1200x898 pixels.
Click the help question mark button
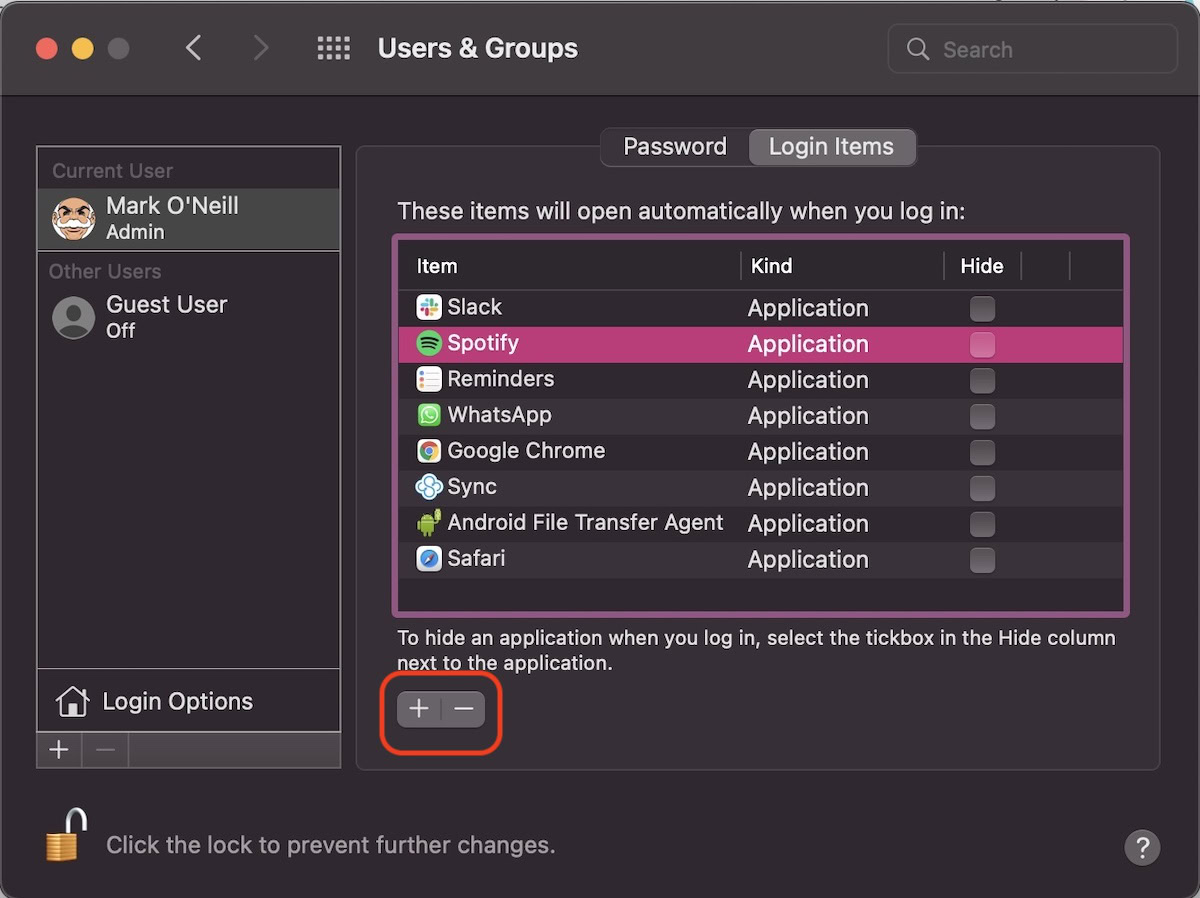(x=1142, y=847)
